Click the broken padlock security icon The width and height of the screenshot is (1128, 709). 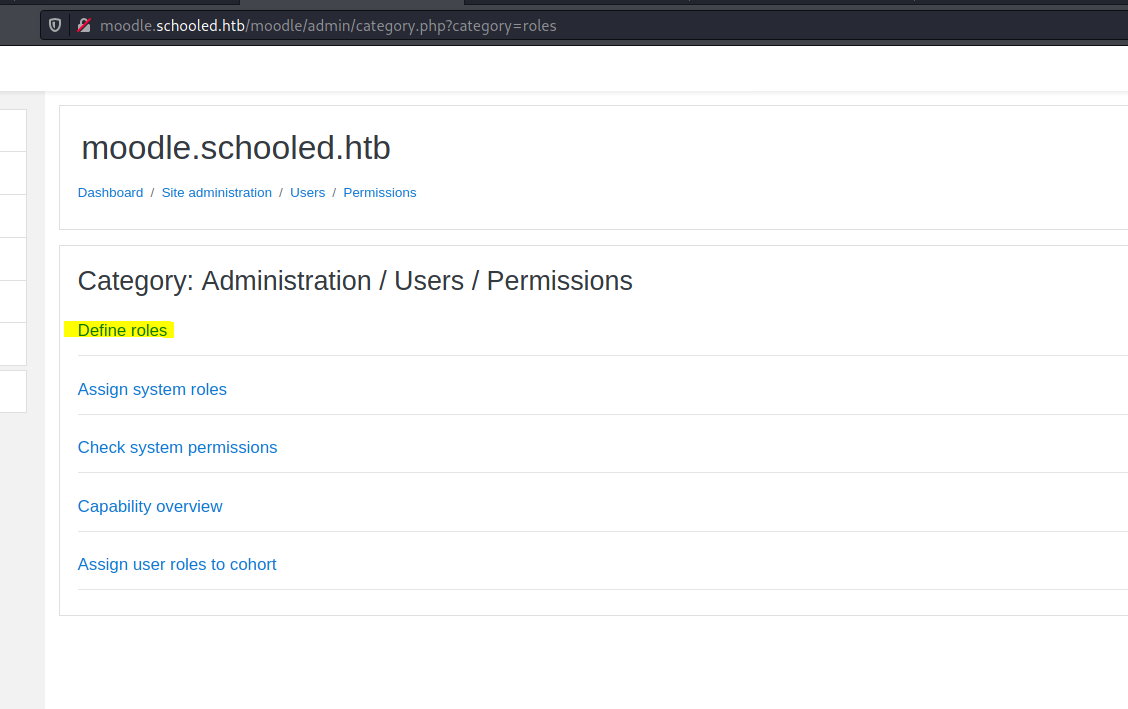point(84,25)
